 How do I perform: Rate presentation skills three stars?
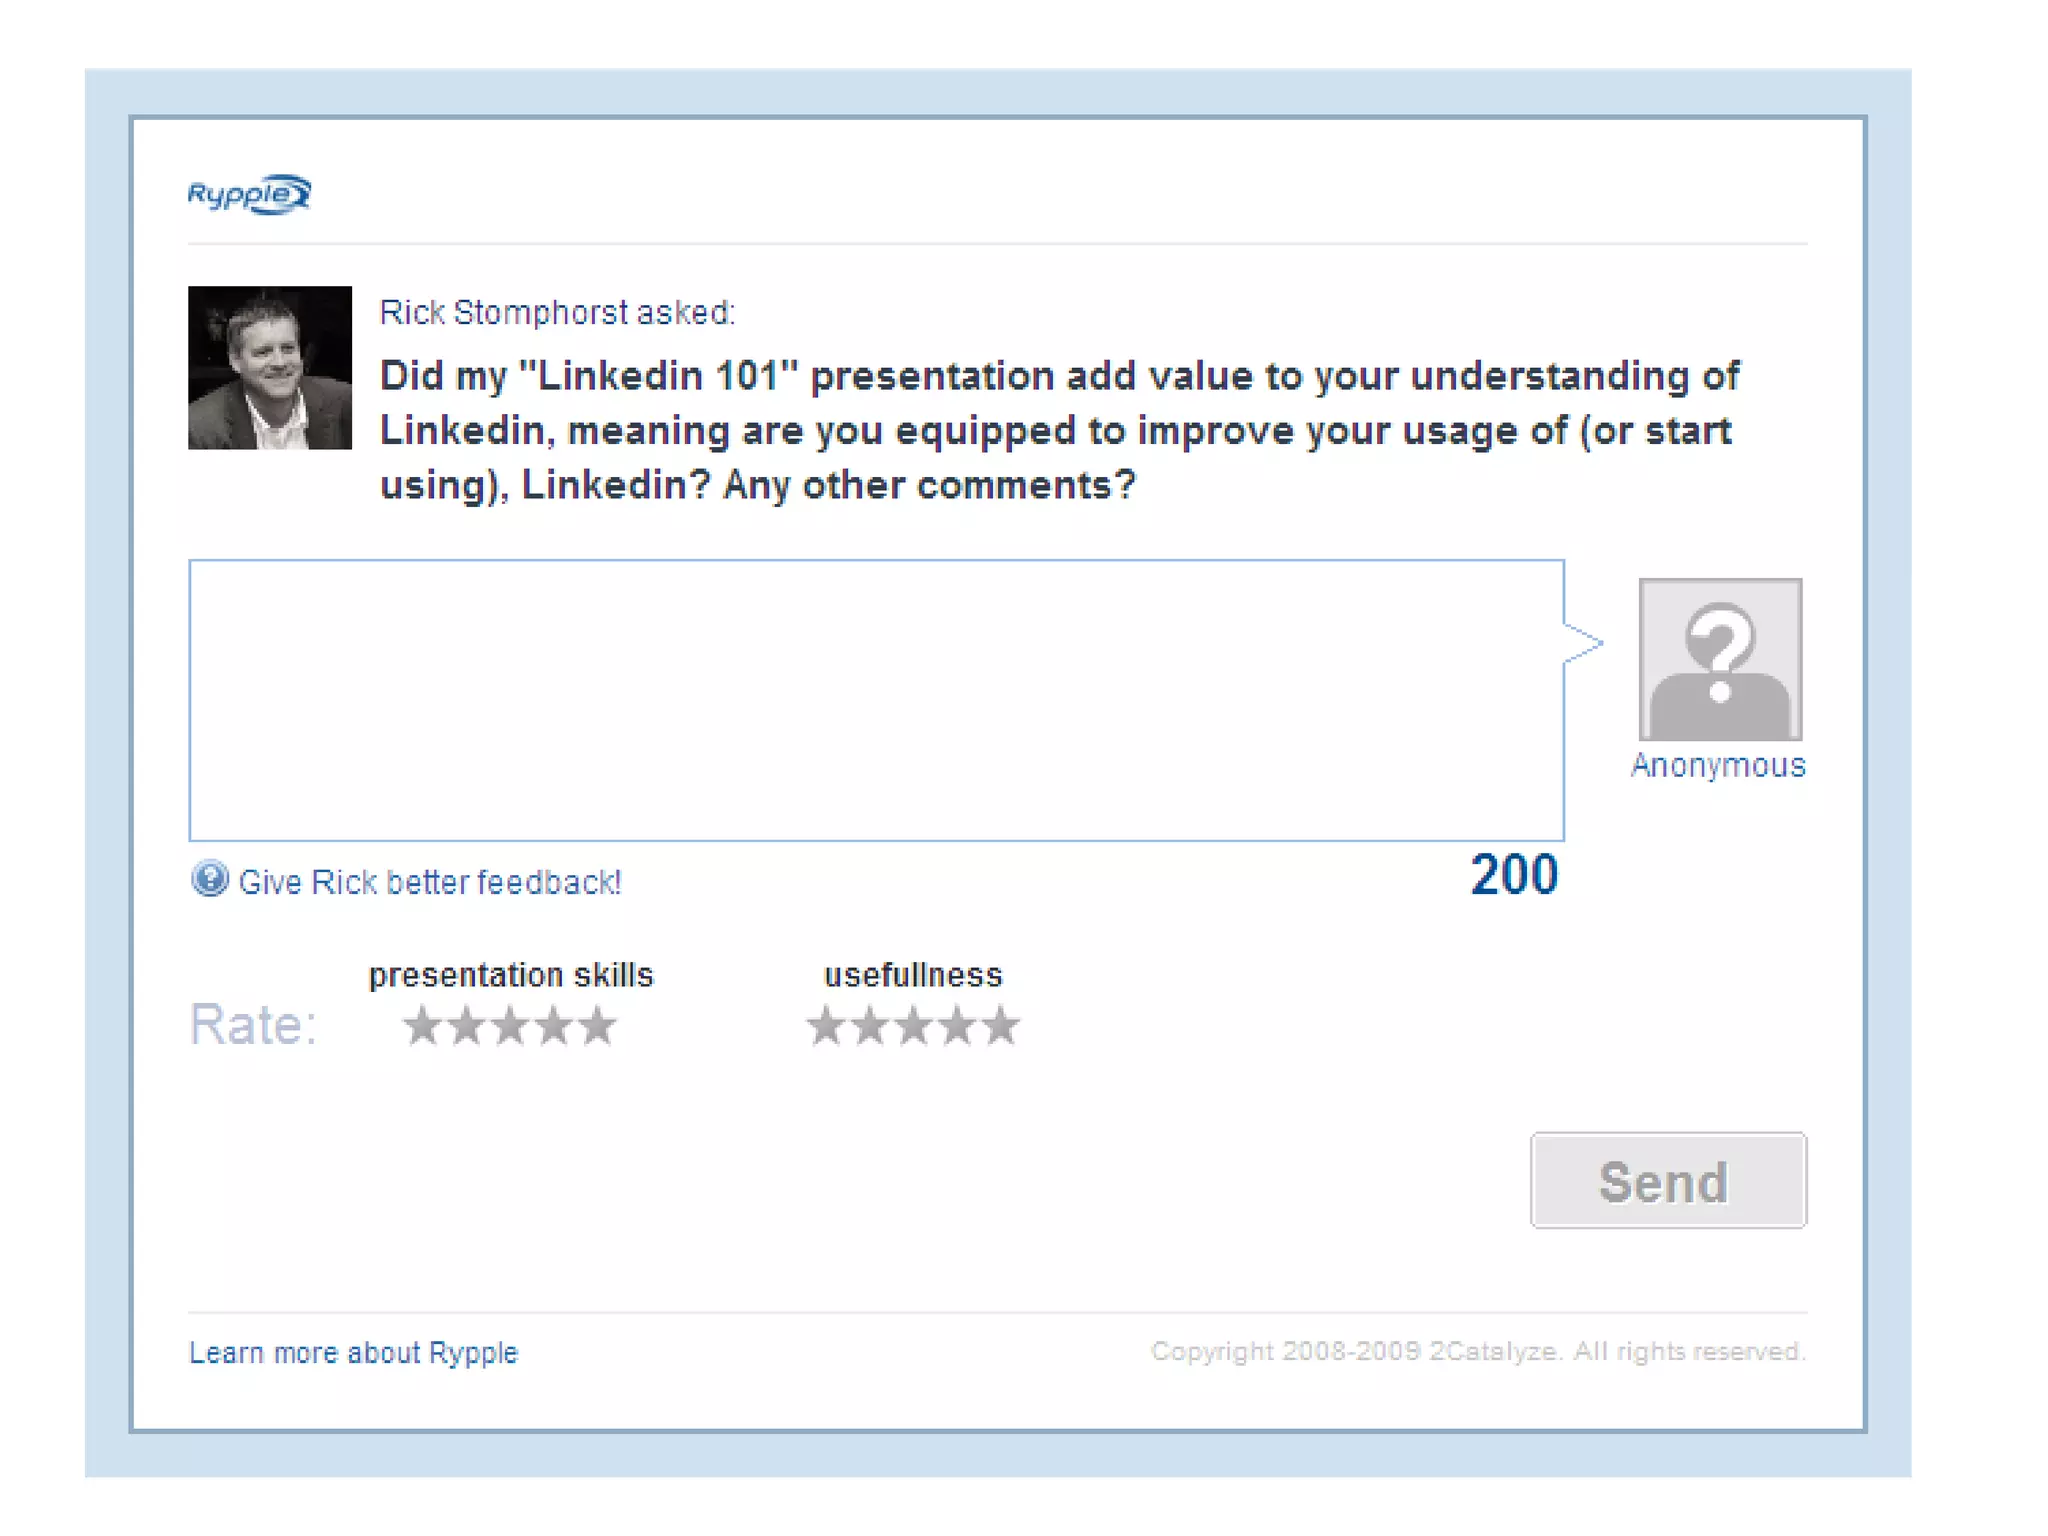tap(510, 1026)
